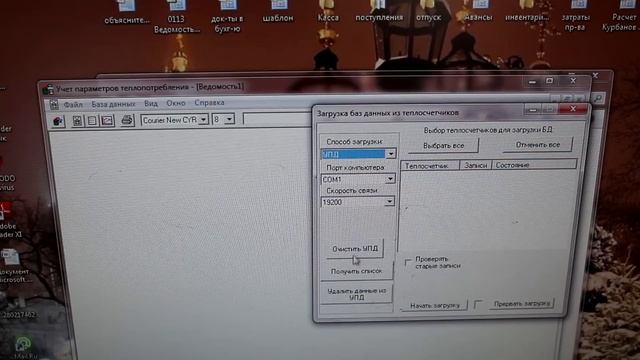
Task: Select the 'отпуск' desktop icon
Action: coord(429,12)
